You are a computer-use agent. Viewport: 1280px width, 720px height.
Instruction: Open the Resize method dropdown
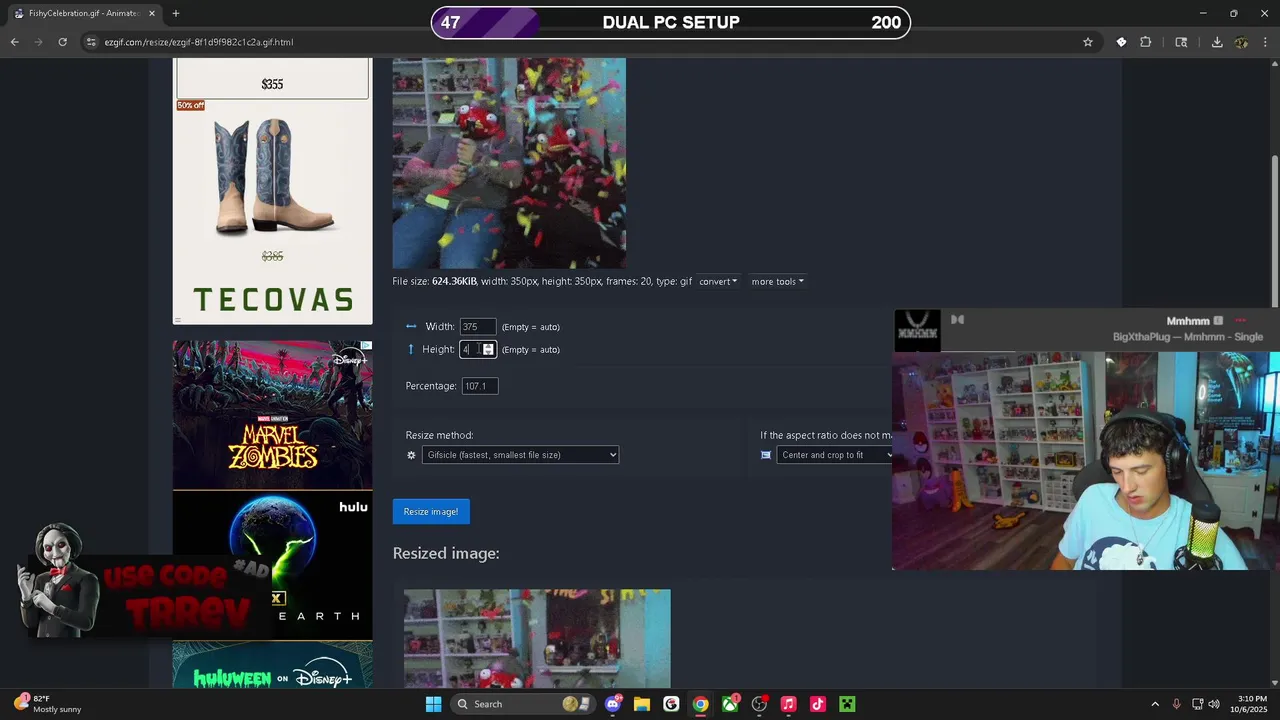(x=520, y=455)
